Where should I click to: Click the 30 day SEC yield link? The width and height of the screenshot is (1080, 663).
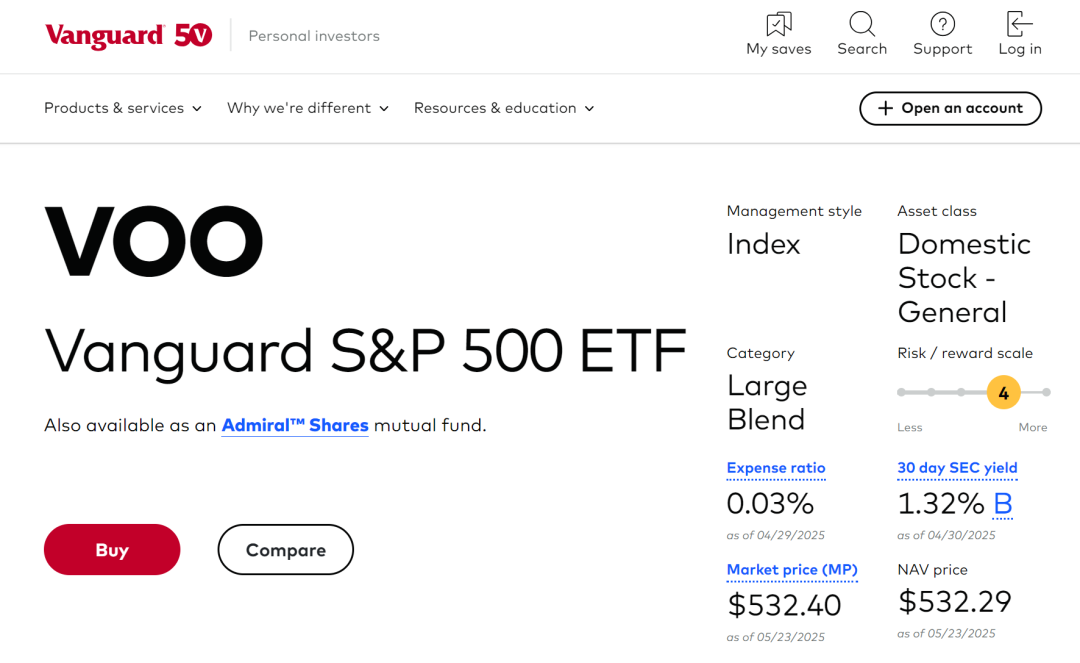click(957, 468)
